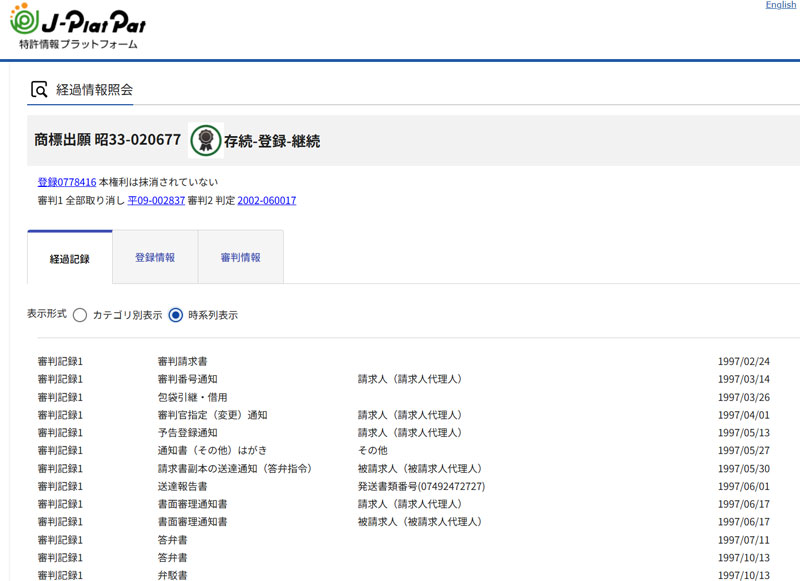This screenshot has height=581, width=800.
Task: Switch language via English link
Action: tap(780, 5)
